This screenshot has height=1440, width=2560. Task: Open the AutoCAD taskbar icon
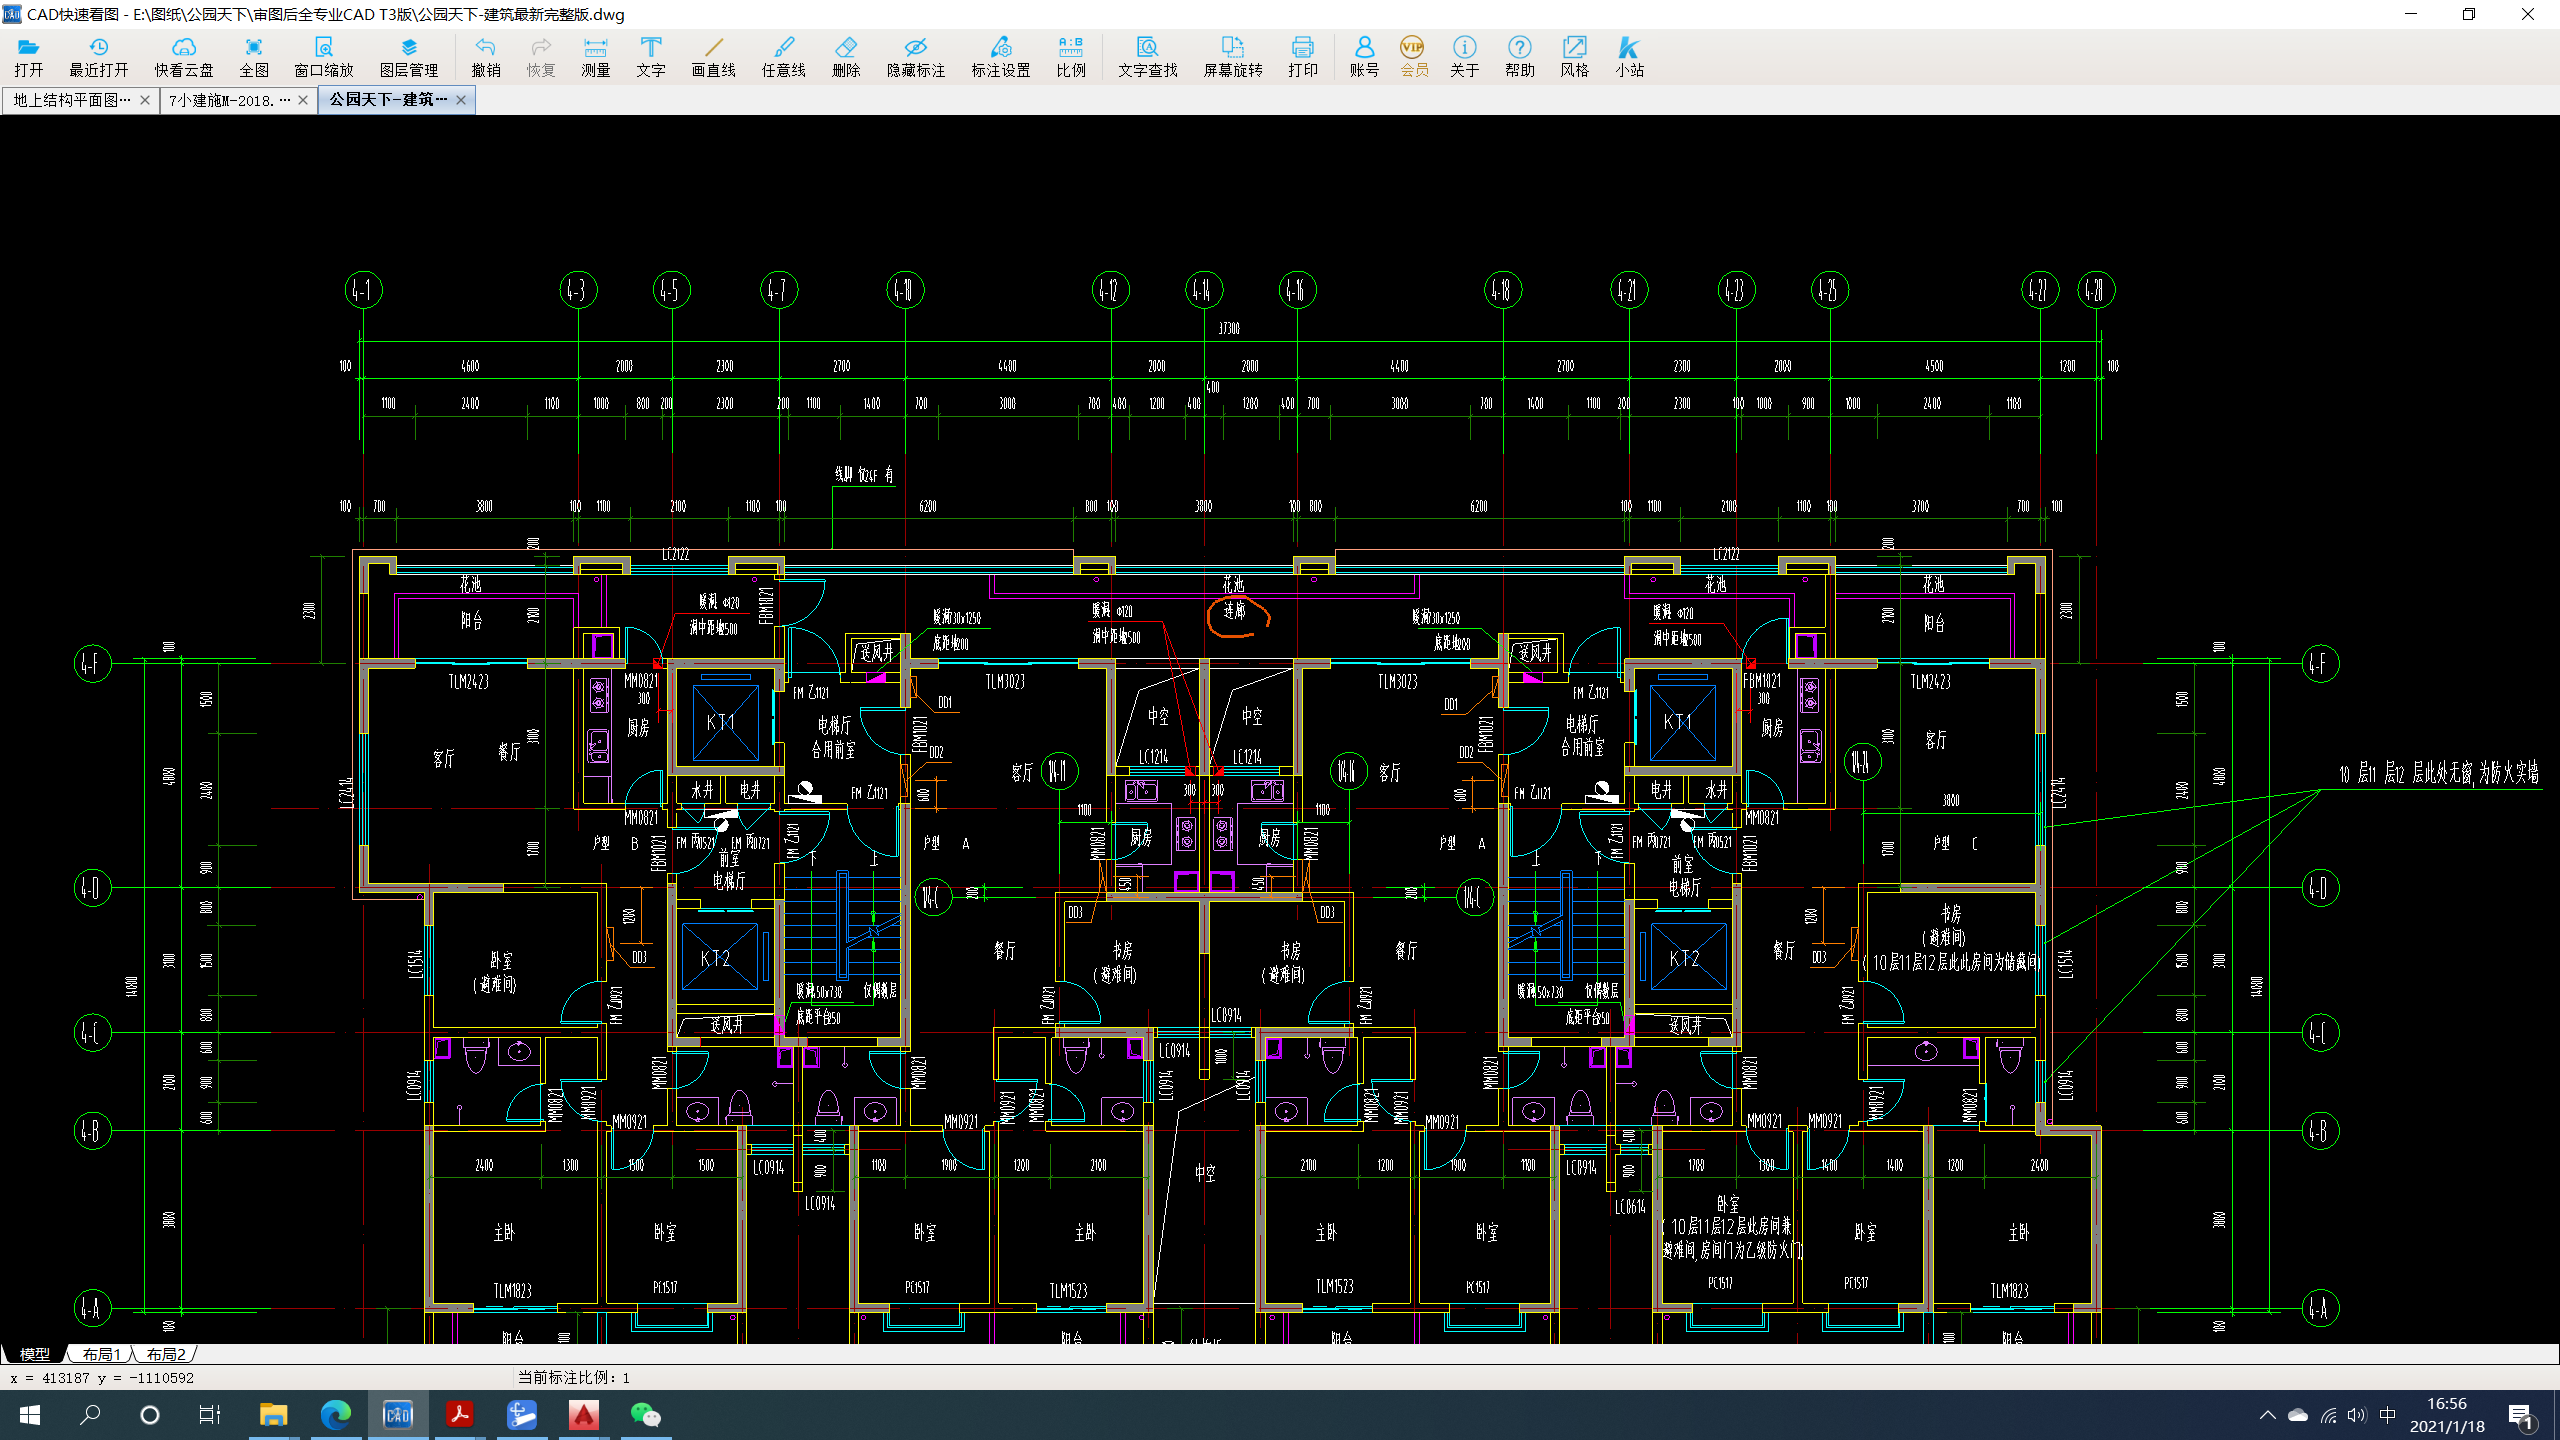tap(583, 1415)
